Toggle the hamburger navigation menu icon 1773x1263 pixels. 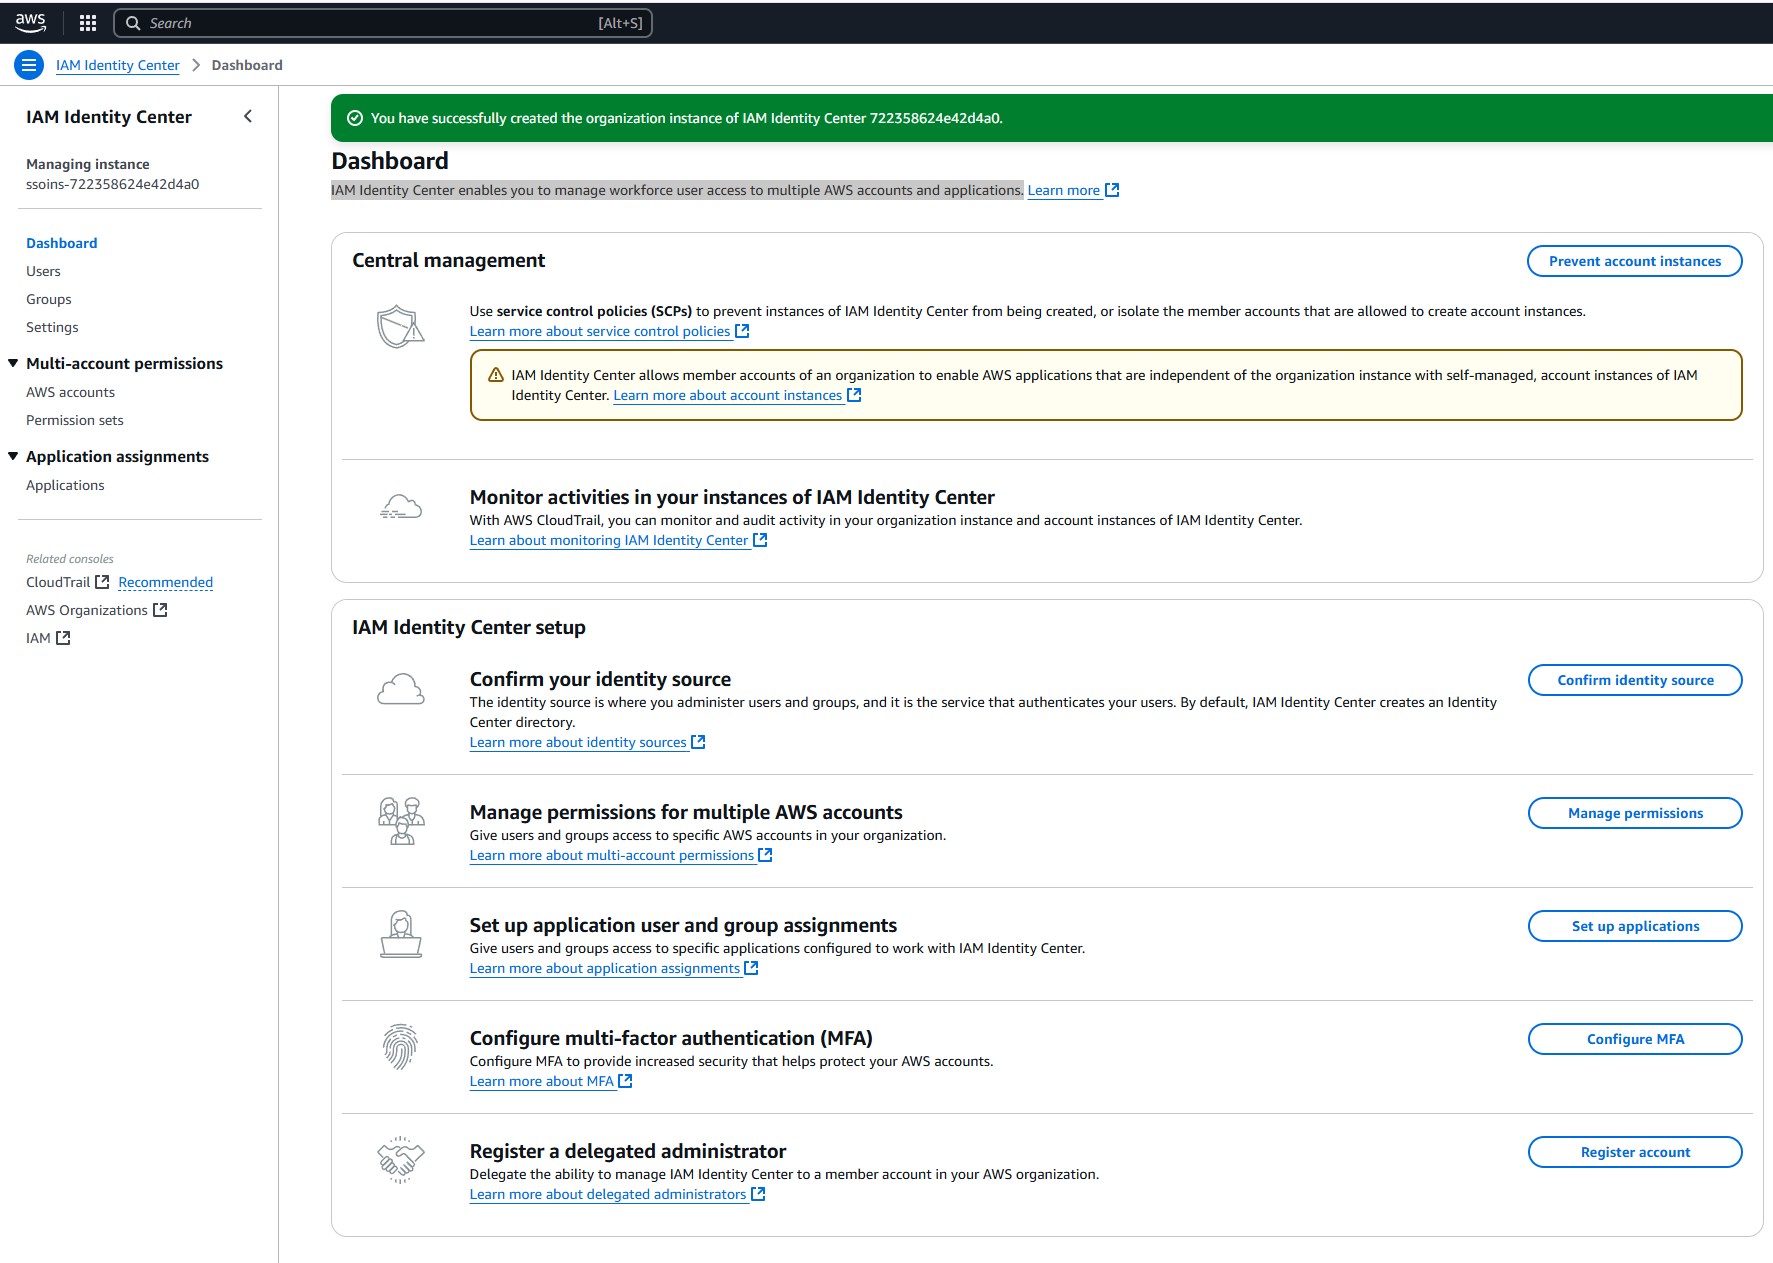pos(29,66)
